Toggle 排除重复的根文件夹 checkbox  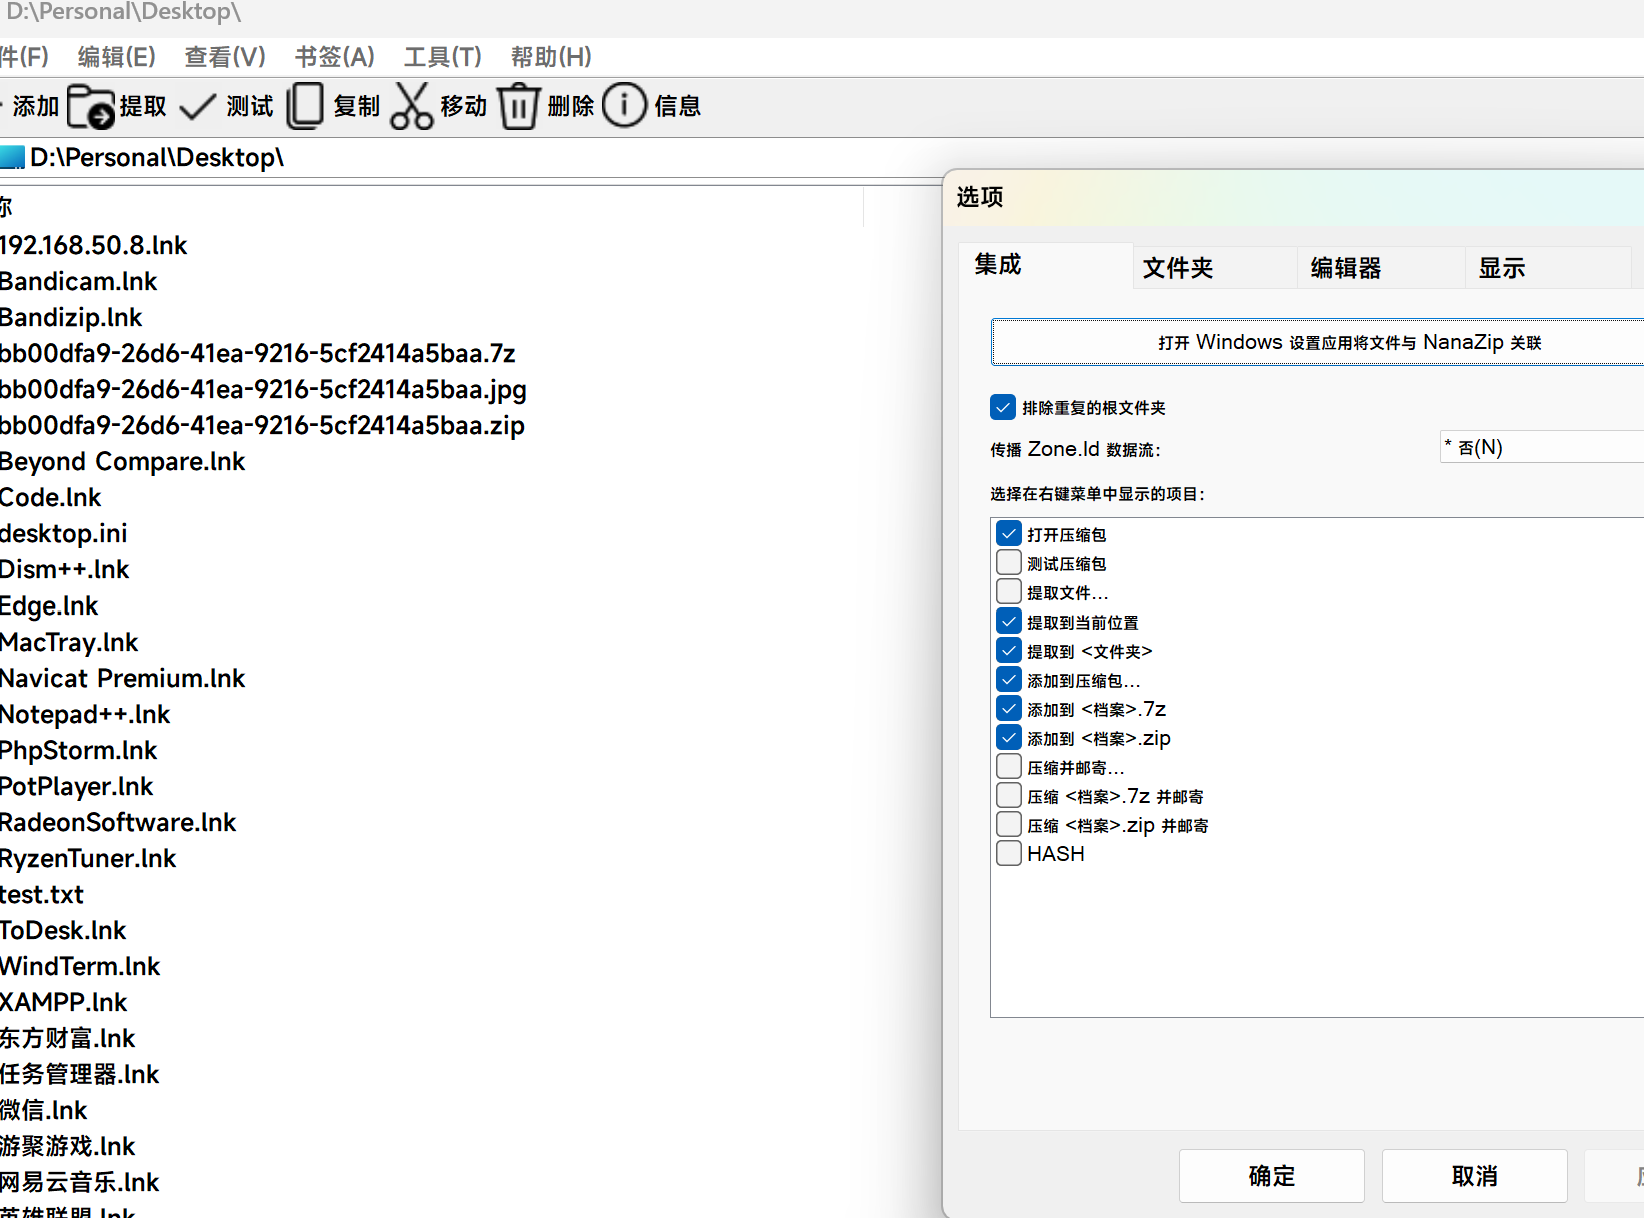(x=1003, y=407)
